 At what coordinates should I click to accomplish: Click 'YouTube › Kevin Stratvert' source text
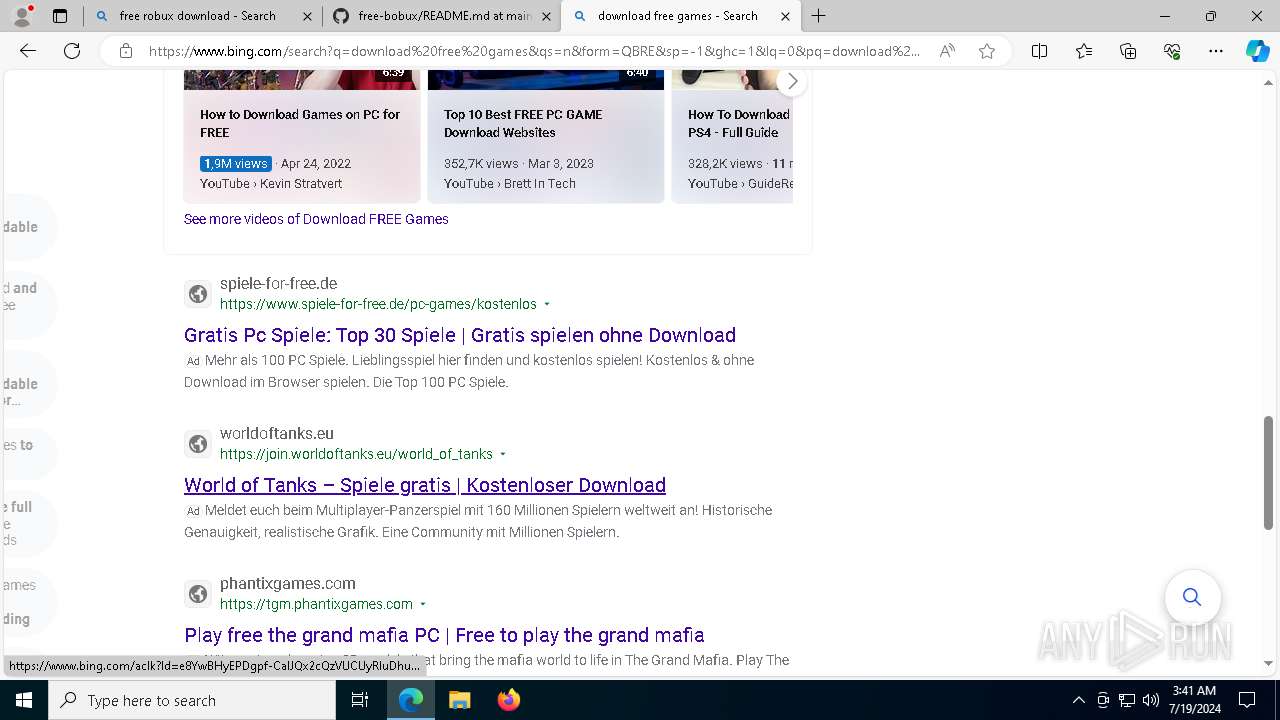point(271,183)
